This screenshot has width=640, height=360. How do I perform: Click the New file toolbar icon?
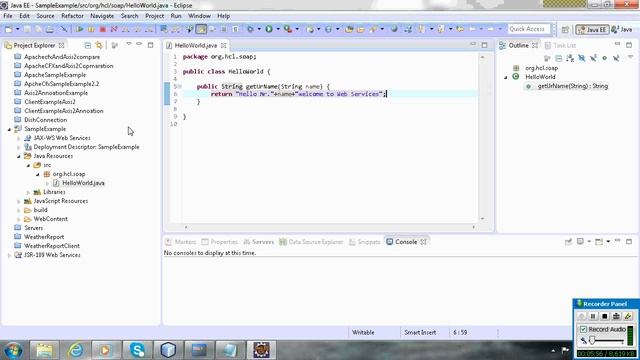click(9, 29)
